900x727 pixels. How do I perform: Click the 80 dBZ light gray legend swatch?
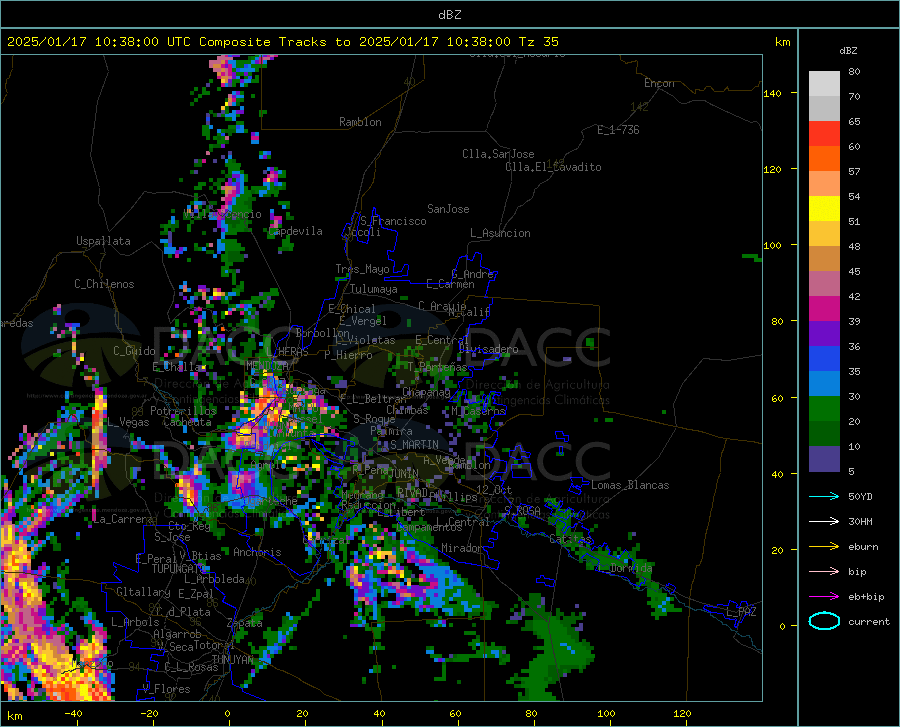(824, 83)
